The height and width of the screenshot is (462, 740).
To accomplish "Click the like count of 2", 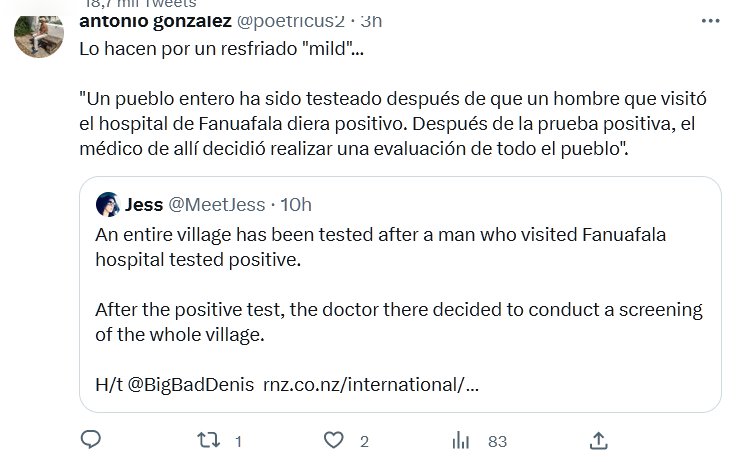I will [365, 441].
